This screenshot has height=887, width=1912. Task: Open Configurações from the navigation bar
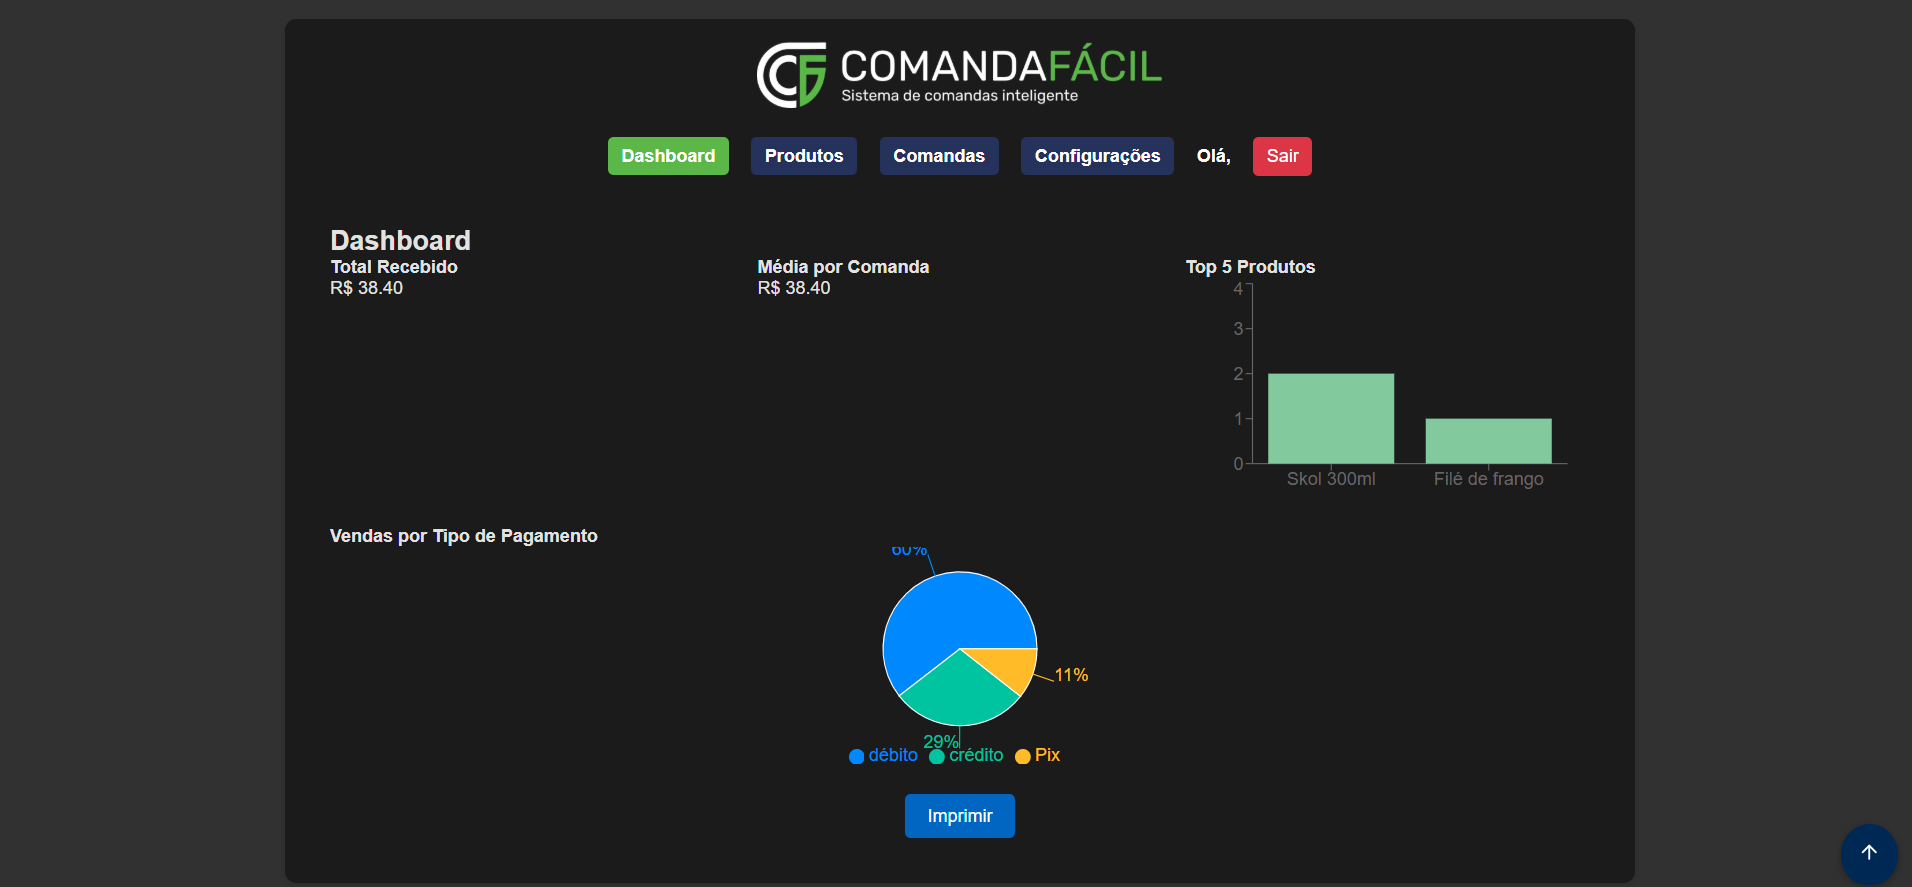(x=1096, y=156)
